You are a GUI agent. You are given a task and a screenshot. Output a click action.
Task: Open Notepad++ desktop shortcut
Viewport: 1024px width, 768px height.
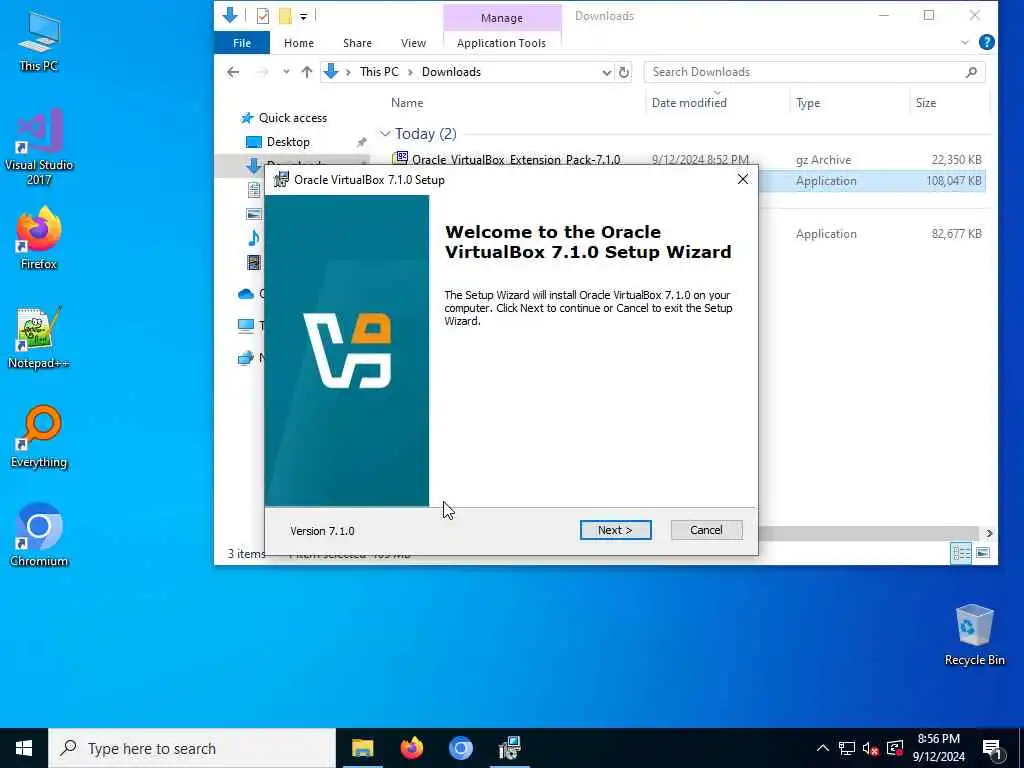[39, 338]
